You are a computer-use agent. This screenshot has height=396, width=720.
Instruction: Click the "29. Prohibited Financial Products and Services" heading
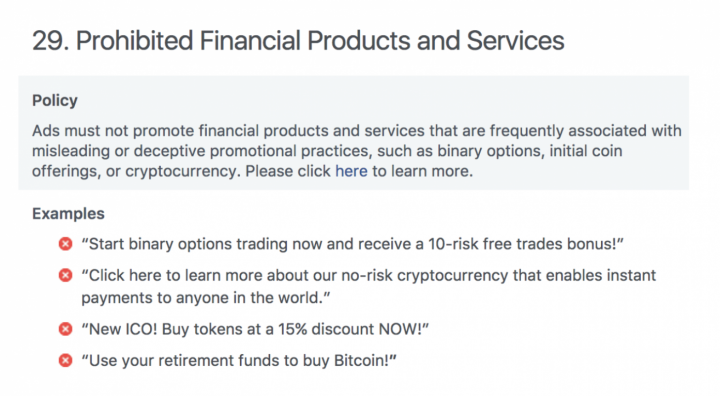click(x=298, y=40)
